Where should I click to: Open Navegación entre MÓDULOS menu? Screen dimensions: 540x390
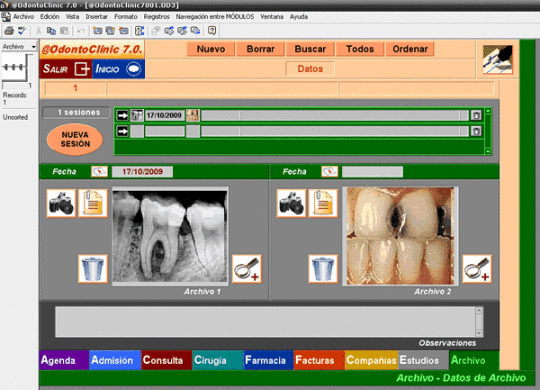(x=215, y=17)
